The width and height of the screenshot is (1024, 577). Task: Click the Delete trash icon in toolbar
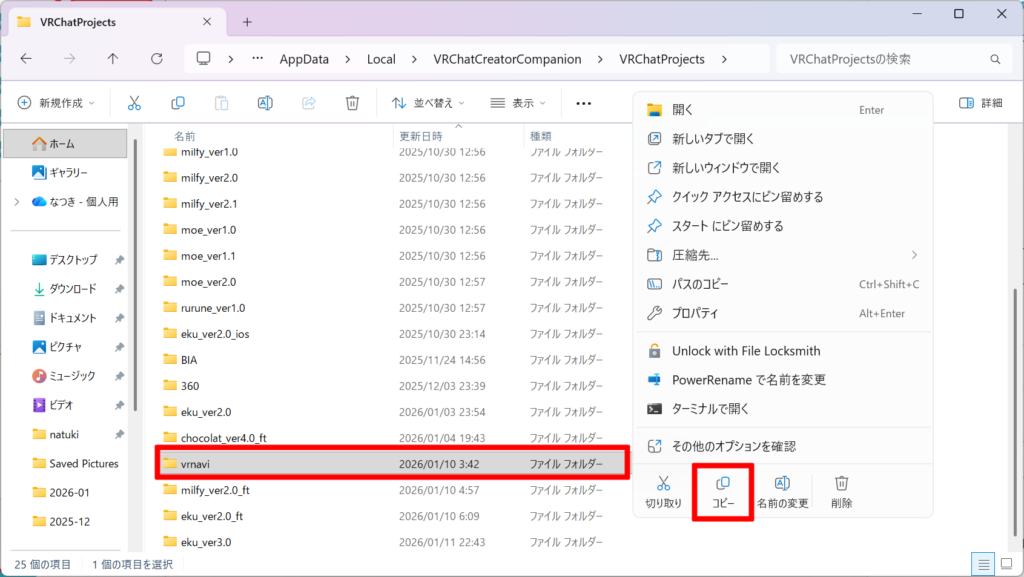tap(352, 103)
